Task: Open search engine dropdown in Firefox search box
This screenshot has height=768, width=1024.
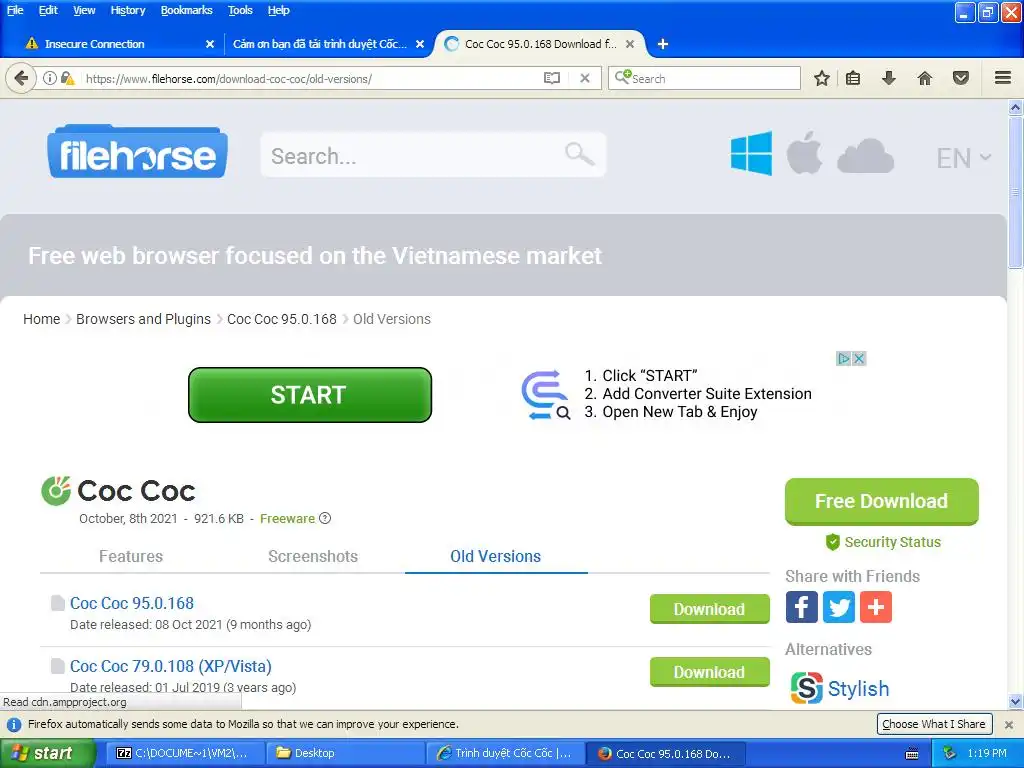Action: pyautogui.click(x=622, y=77)
